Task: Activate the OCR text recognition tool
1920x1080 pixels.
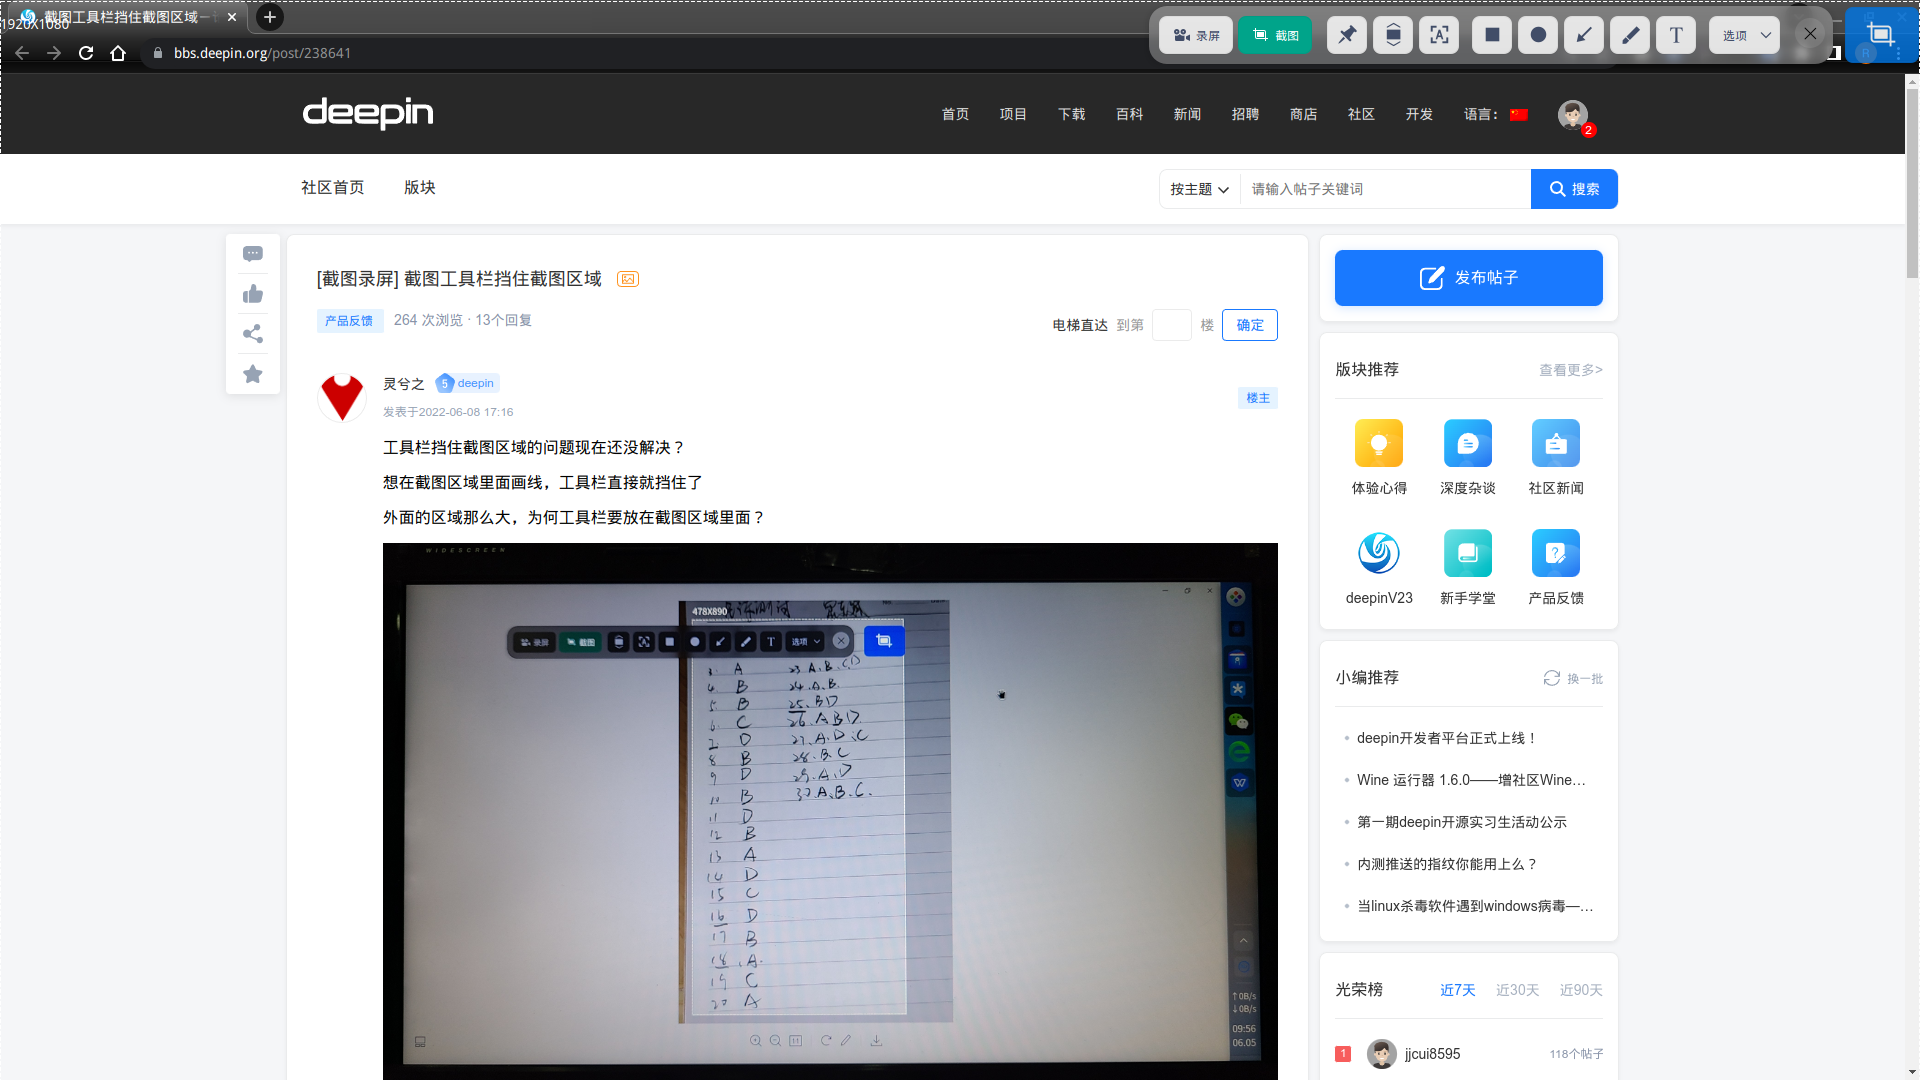Action: tap(1439, 35)
